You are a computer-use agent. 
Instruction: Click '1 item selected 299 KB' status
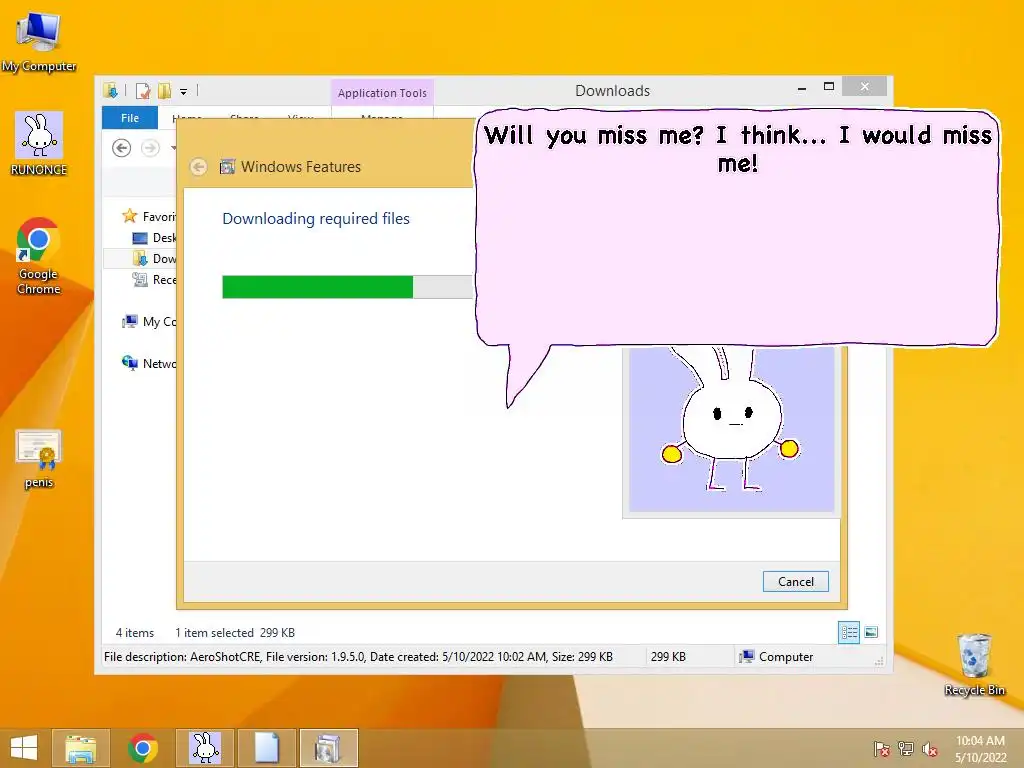click(x=234, y=633)
